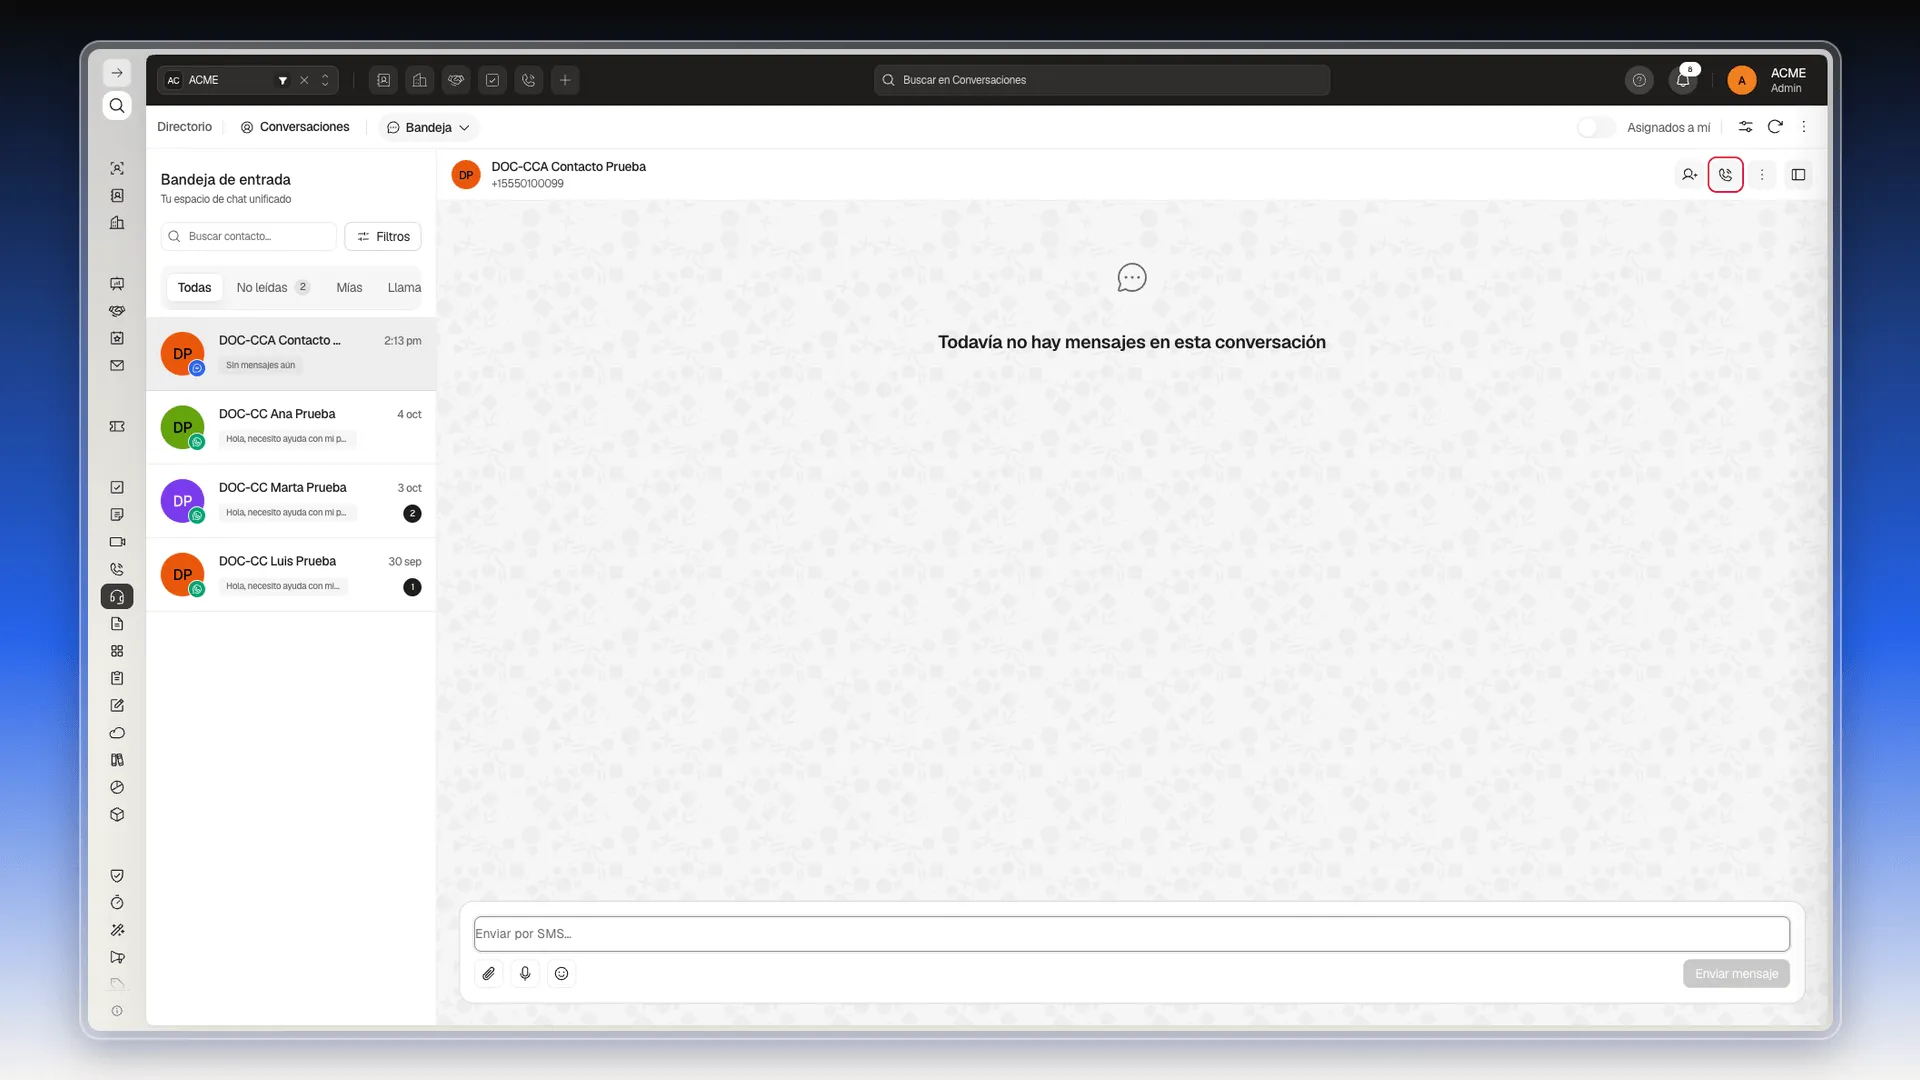Open the Directorio tab
1920x1080 pixels.
(184, 127)
